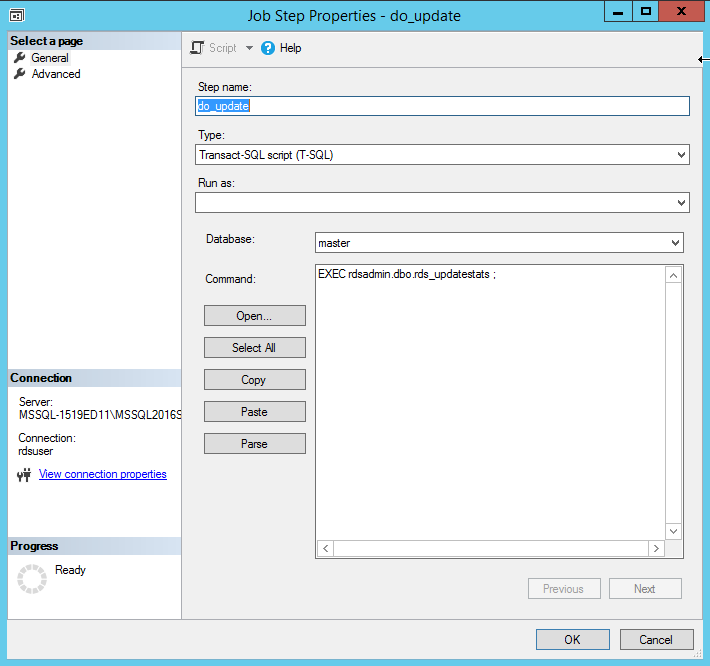Click command box scroll up arrow

point(673,275)
